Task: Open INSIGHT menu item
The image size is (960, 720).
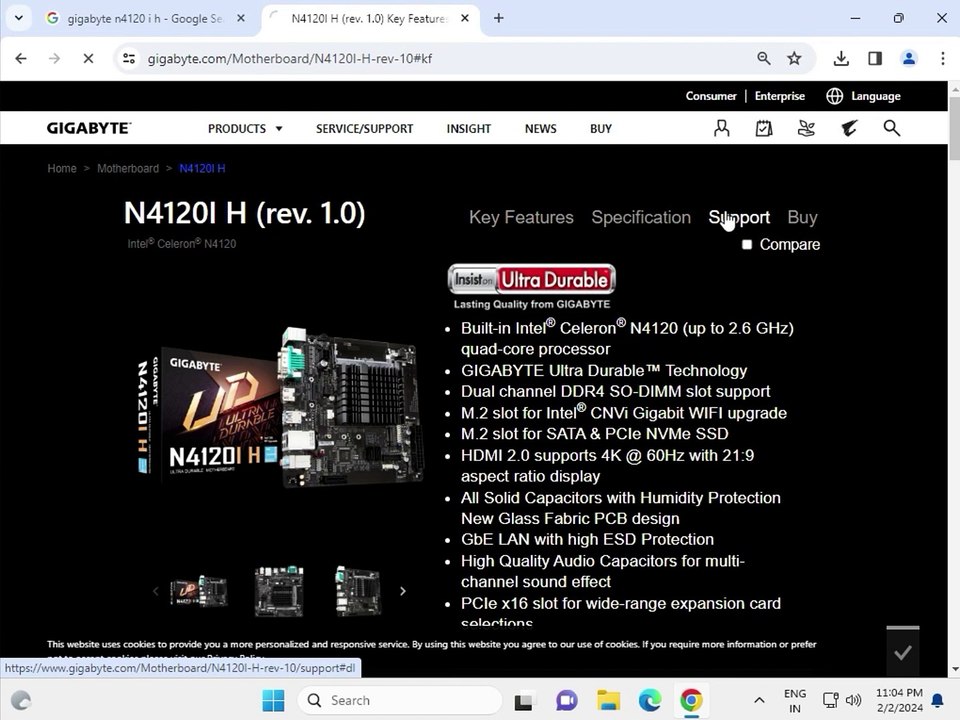Action: click(468, 129)
